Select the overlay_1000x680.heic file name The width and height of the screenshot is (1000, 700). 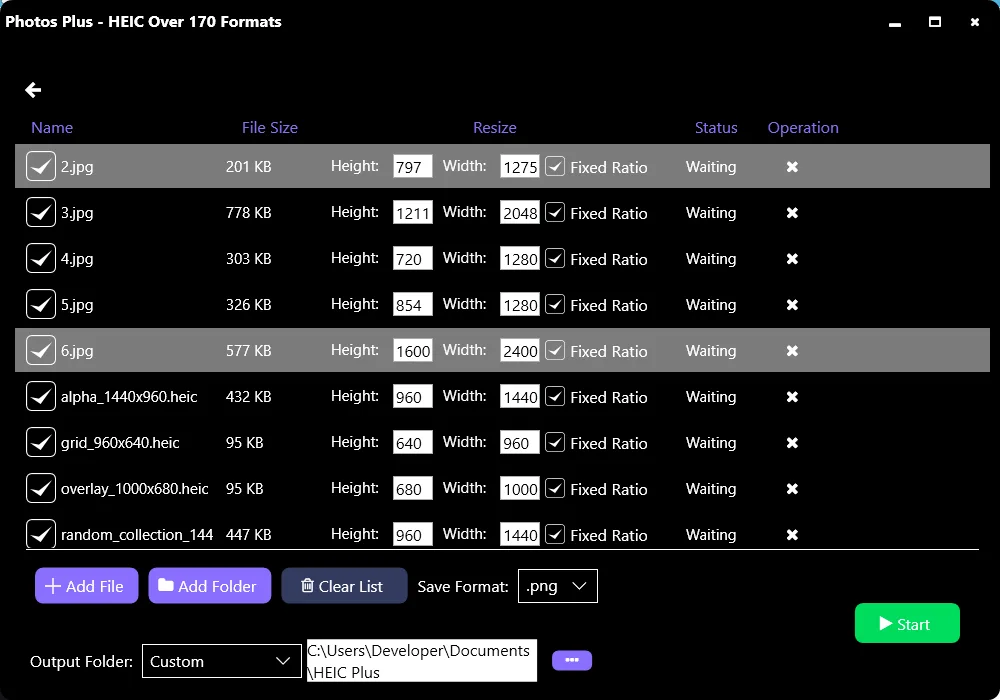point(135,488)
